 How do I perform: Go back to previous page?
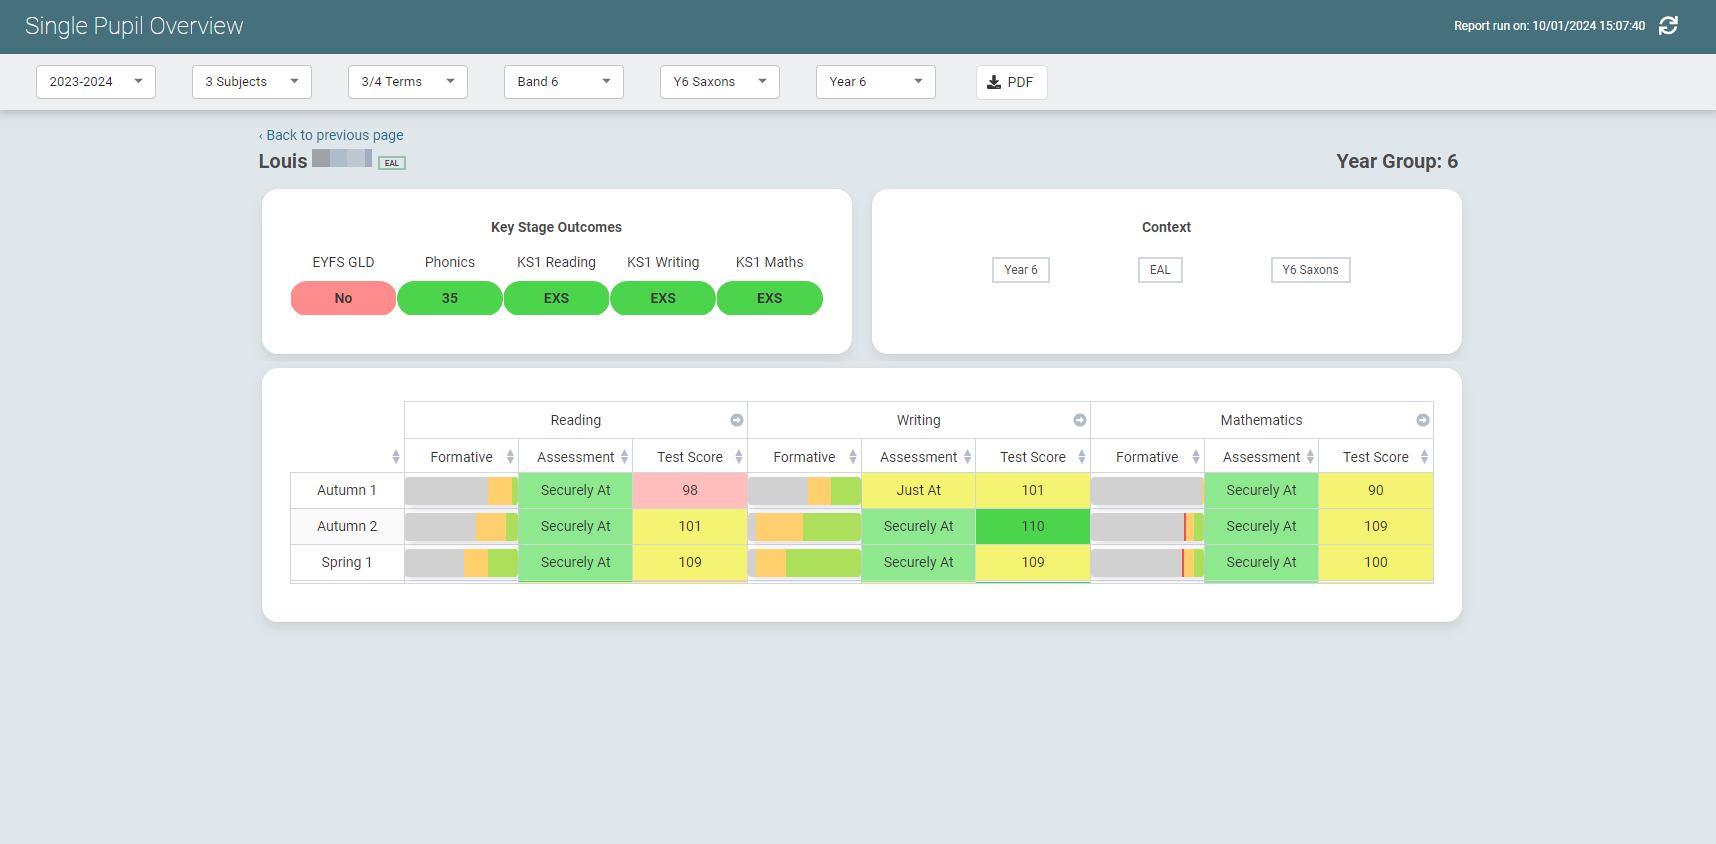coord(332,135)
